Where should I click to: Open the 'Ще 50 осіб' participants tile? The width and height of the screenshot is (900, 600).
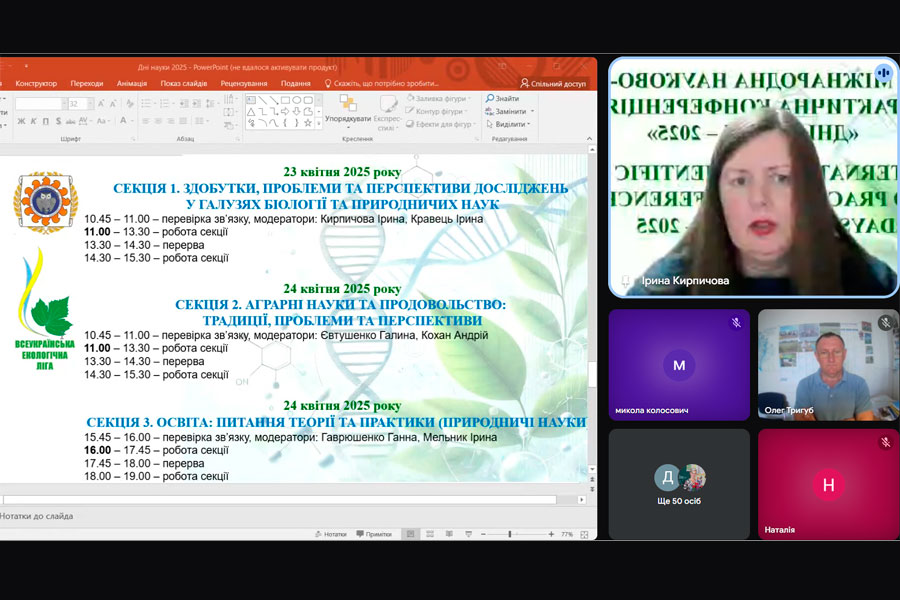679,484
